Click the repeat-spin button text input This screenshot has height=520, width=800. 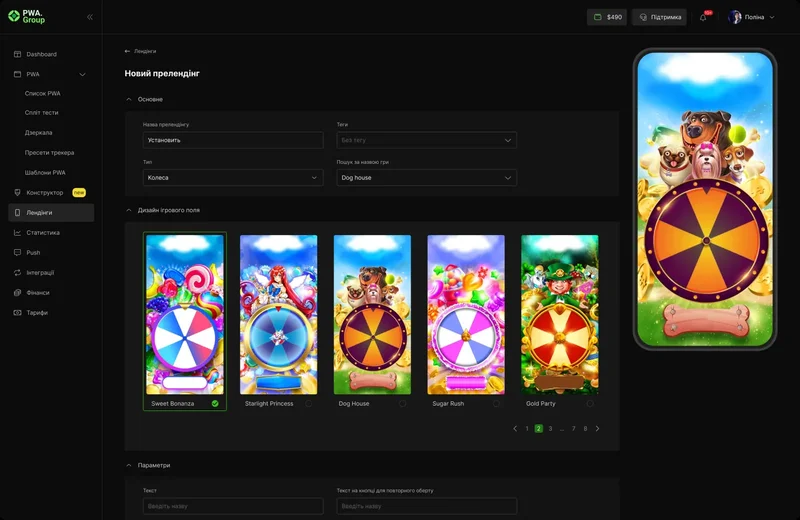pos(427,506)
